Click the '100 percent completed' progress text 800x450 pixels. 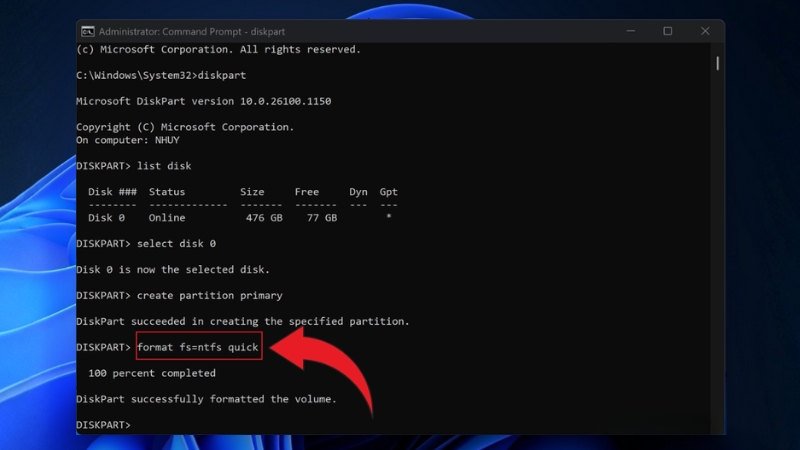(x=151, y=373)
